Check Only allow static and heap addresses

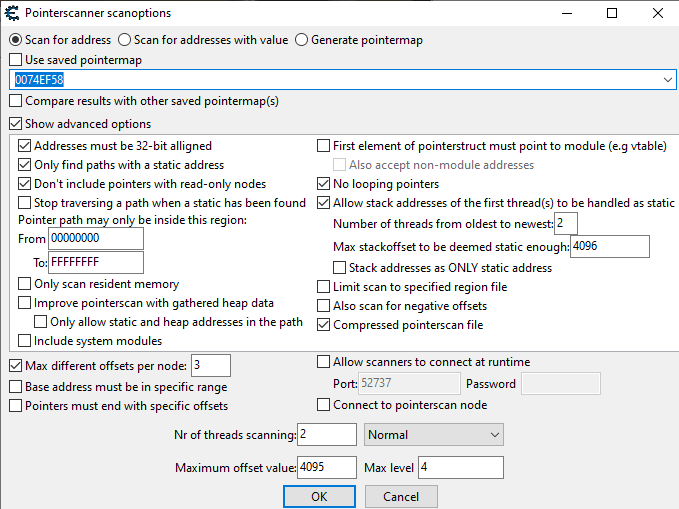pos(41,322)
